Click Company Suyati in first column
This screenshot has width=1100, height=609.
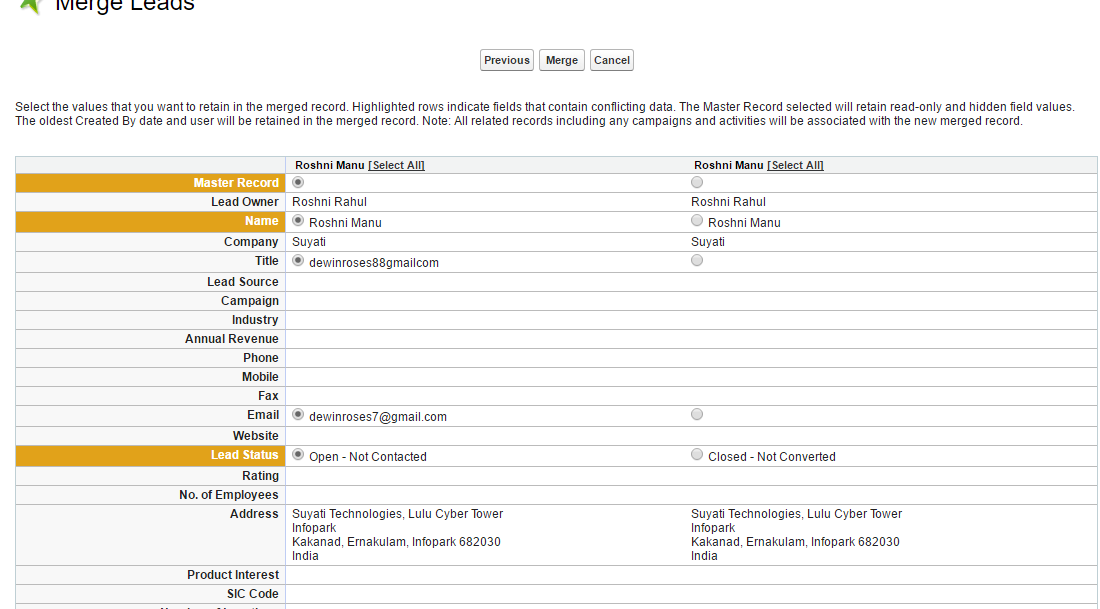[x=309, y=242]
